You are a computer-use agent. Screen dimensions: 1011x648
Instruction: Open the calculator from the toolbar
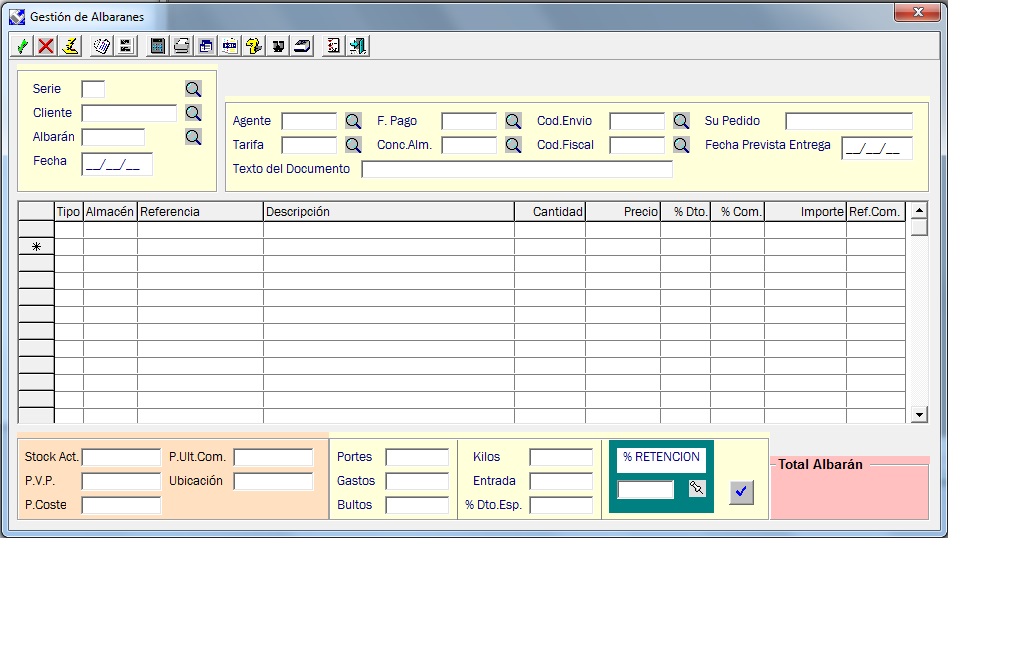coord(157,46)
